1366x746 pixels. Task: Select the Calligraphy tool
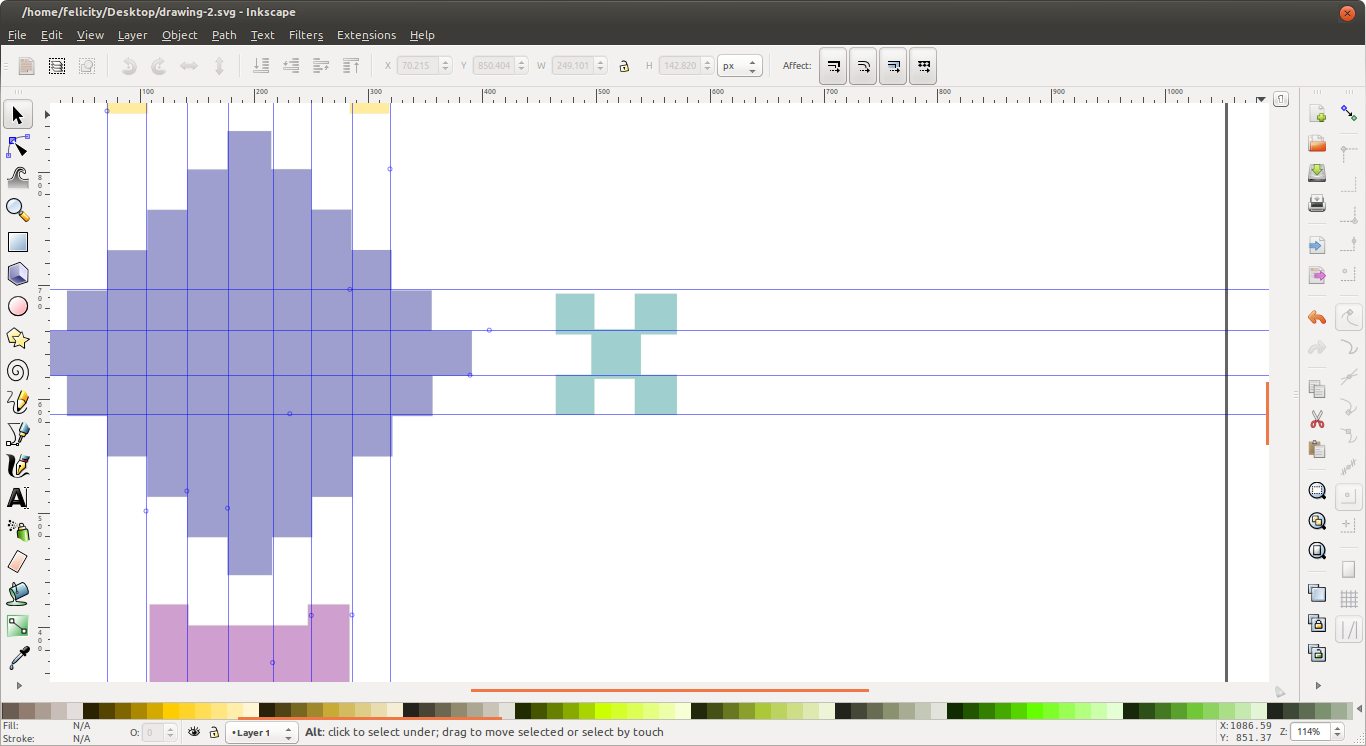pos(18,466)
